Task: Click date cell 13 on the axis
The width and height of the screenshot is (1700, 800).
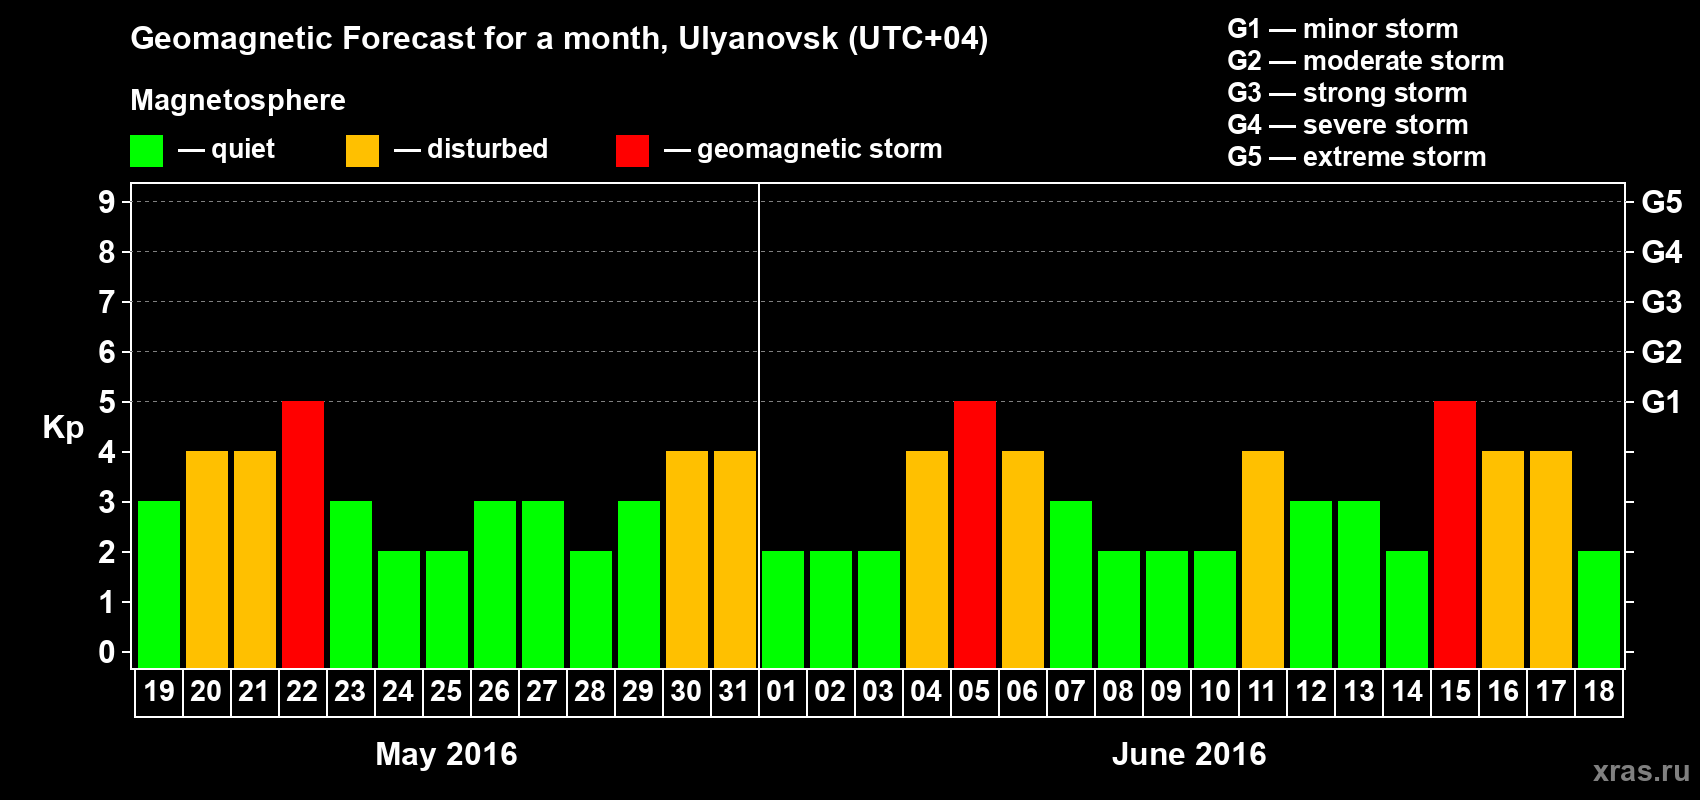Action: [1359, 692]
